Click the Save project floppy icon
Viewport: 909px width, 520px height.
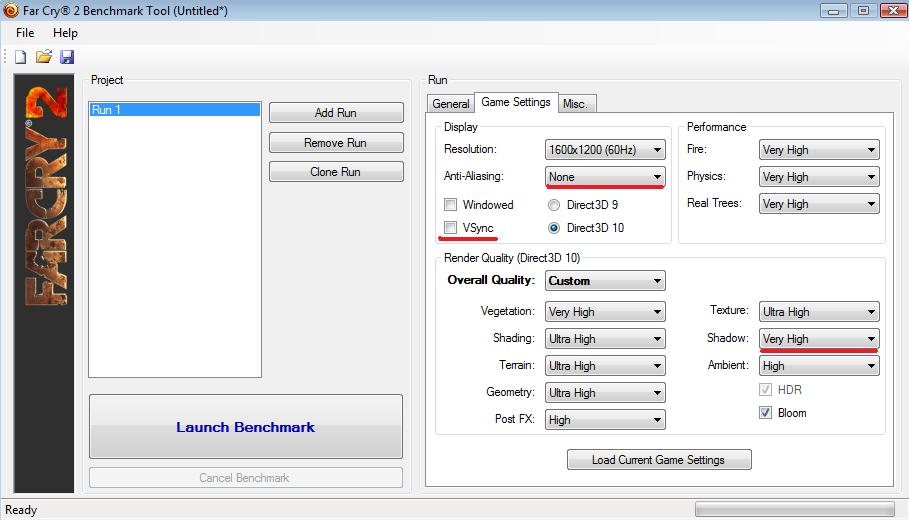coord(67,57)
